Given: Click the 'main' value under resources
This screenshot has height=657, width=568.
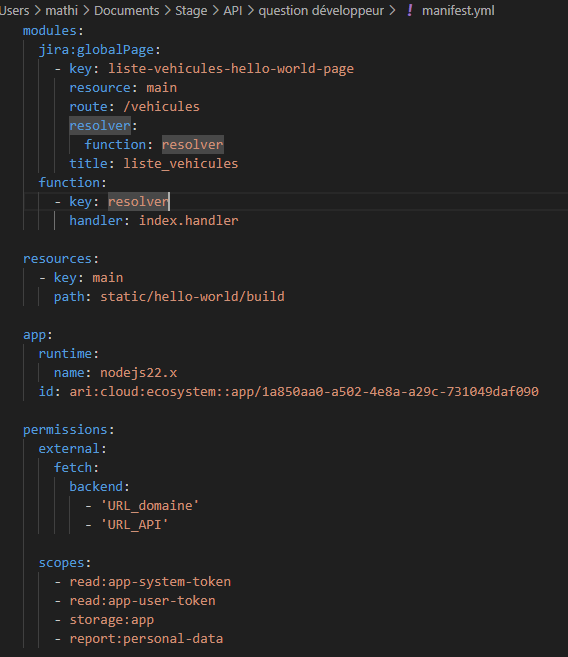Looking at the screenshot, I should point(108,278).
